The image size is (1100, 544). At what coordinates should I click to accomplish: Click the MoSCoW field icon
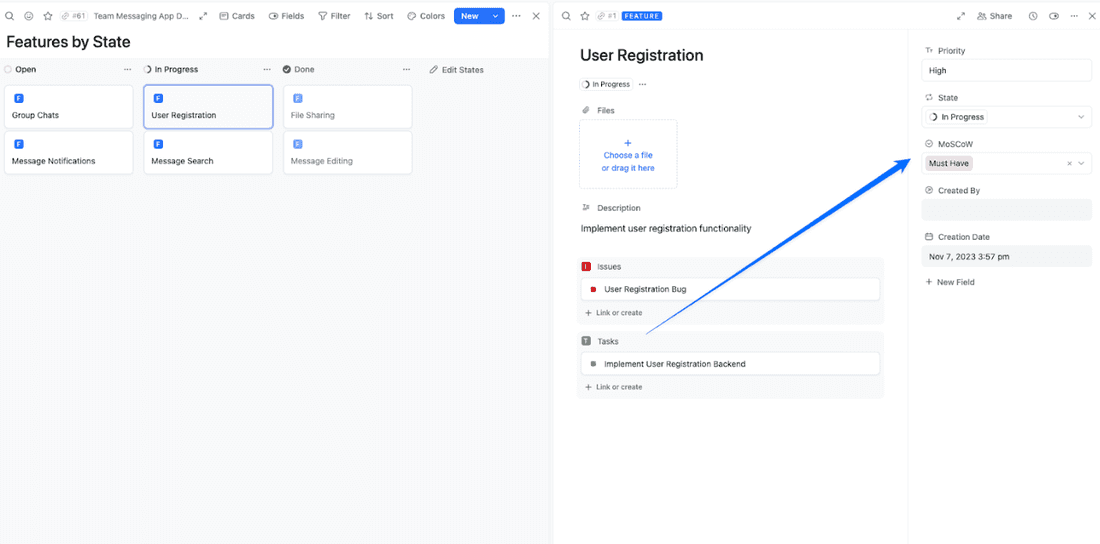(x=929, y=144)
